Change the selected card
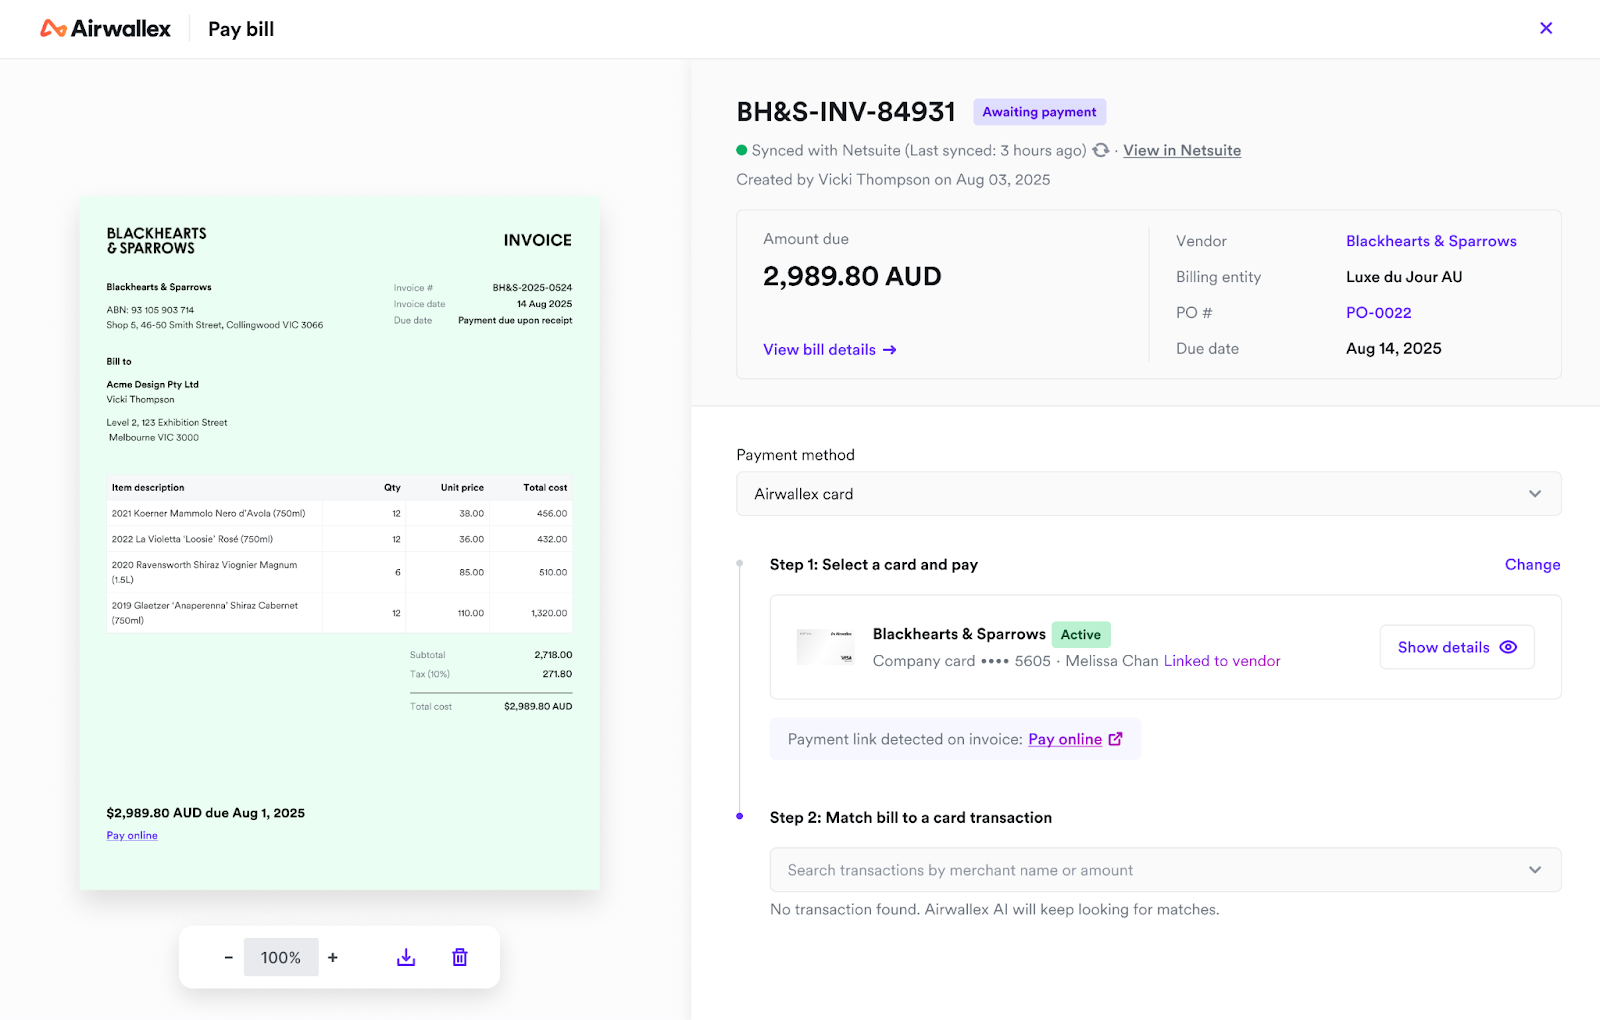This screenshot has height=1020, width=1600. 1531,565
